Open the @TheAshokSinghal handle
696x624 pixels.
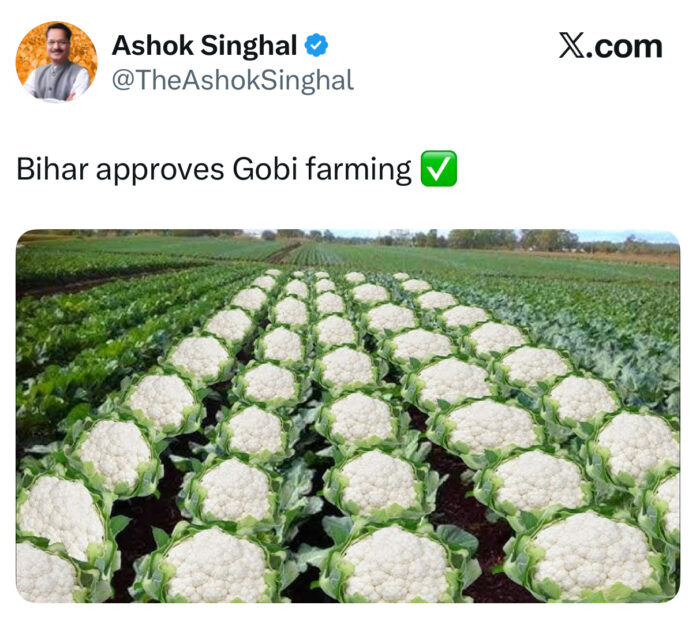[233, 81]
